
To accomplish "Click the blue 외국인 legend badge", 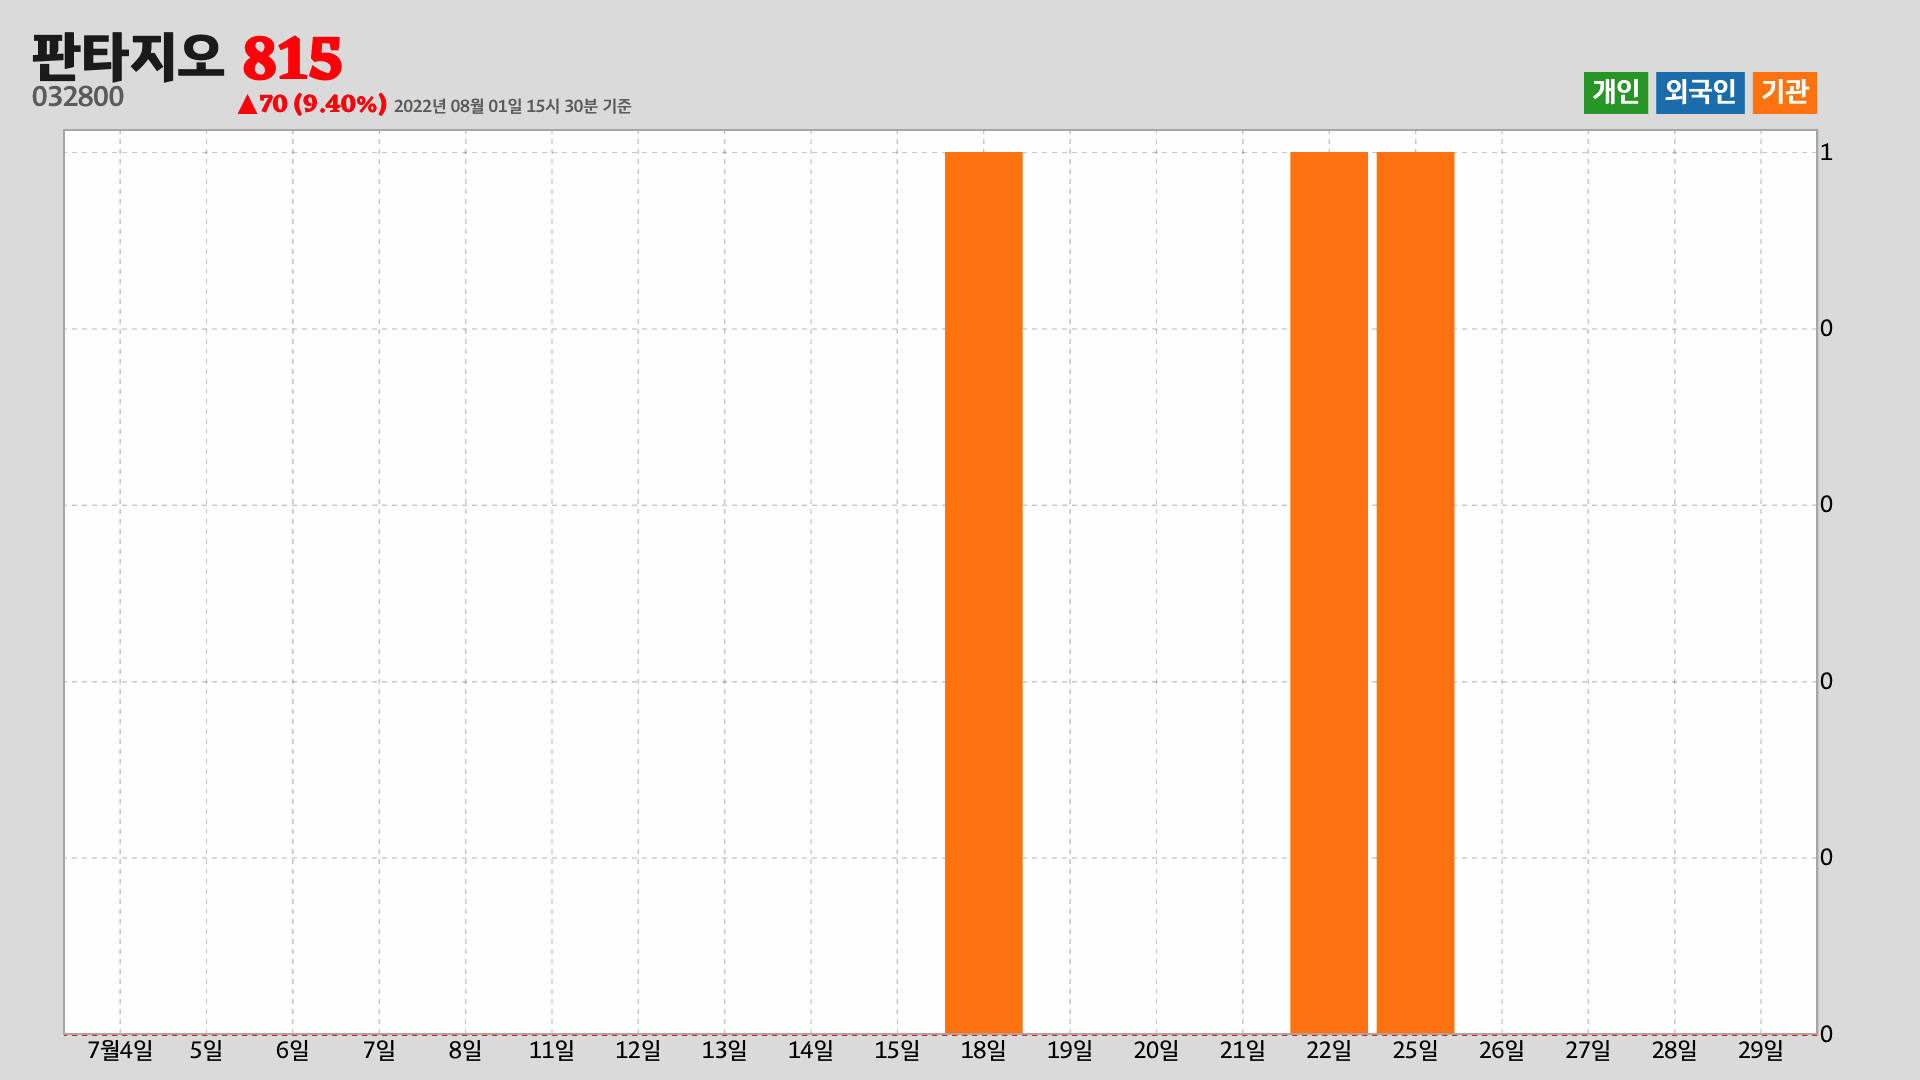I will tap(1700, 93).
